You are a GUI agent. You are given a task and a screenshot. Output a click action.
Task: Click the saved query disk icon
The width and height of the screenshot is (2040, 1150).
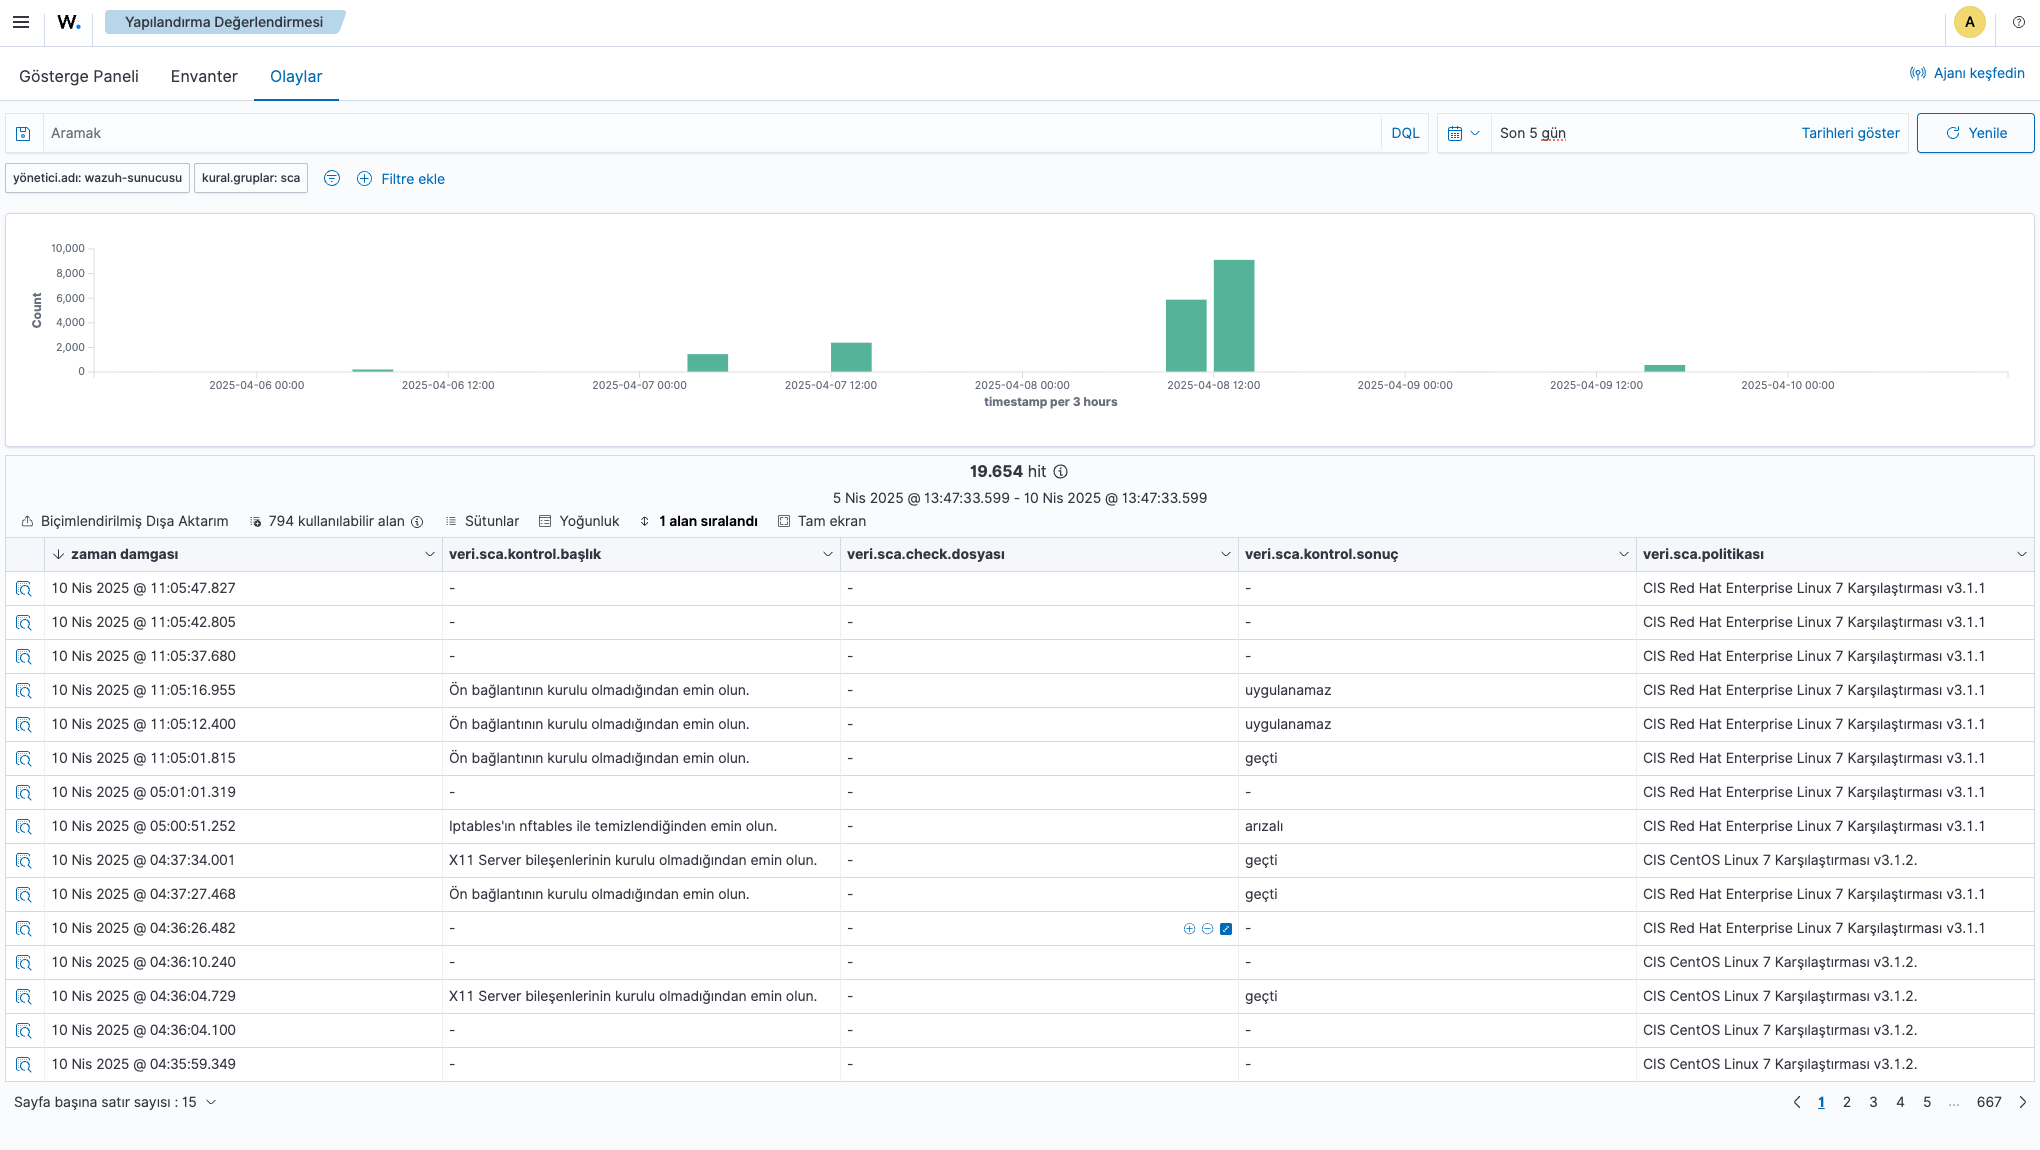23,133
